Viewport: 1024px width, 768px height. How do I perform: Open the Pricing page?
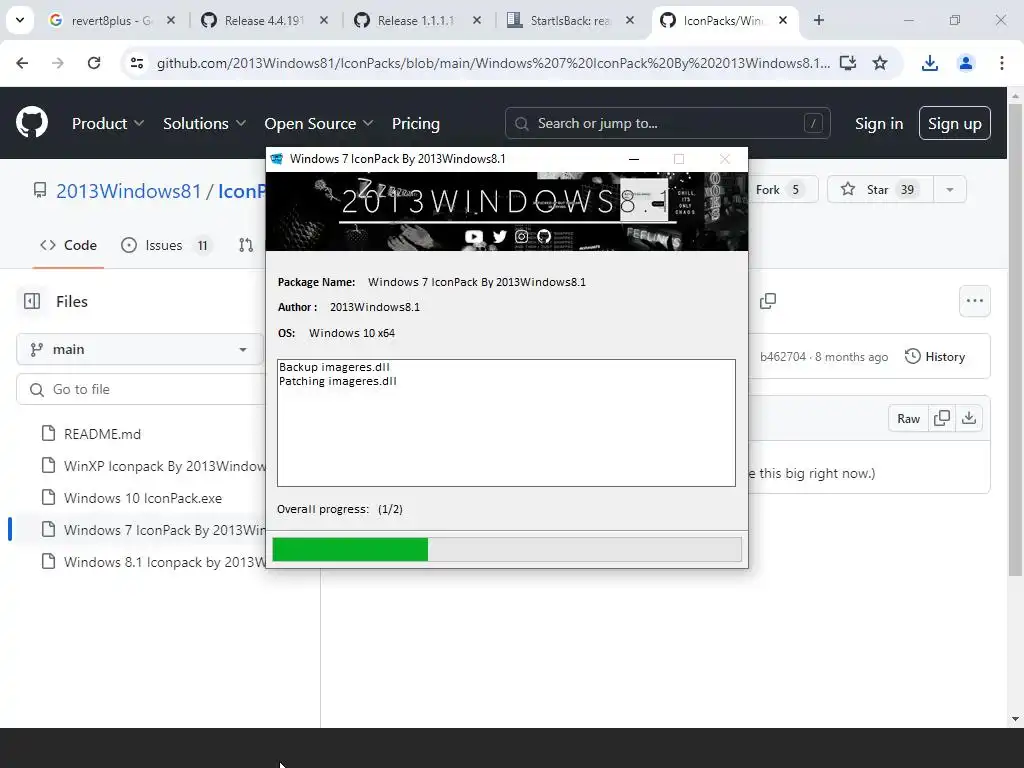415,123
